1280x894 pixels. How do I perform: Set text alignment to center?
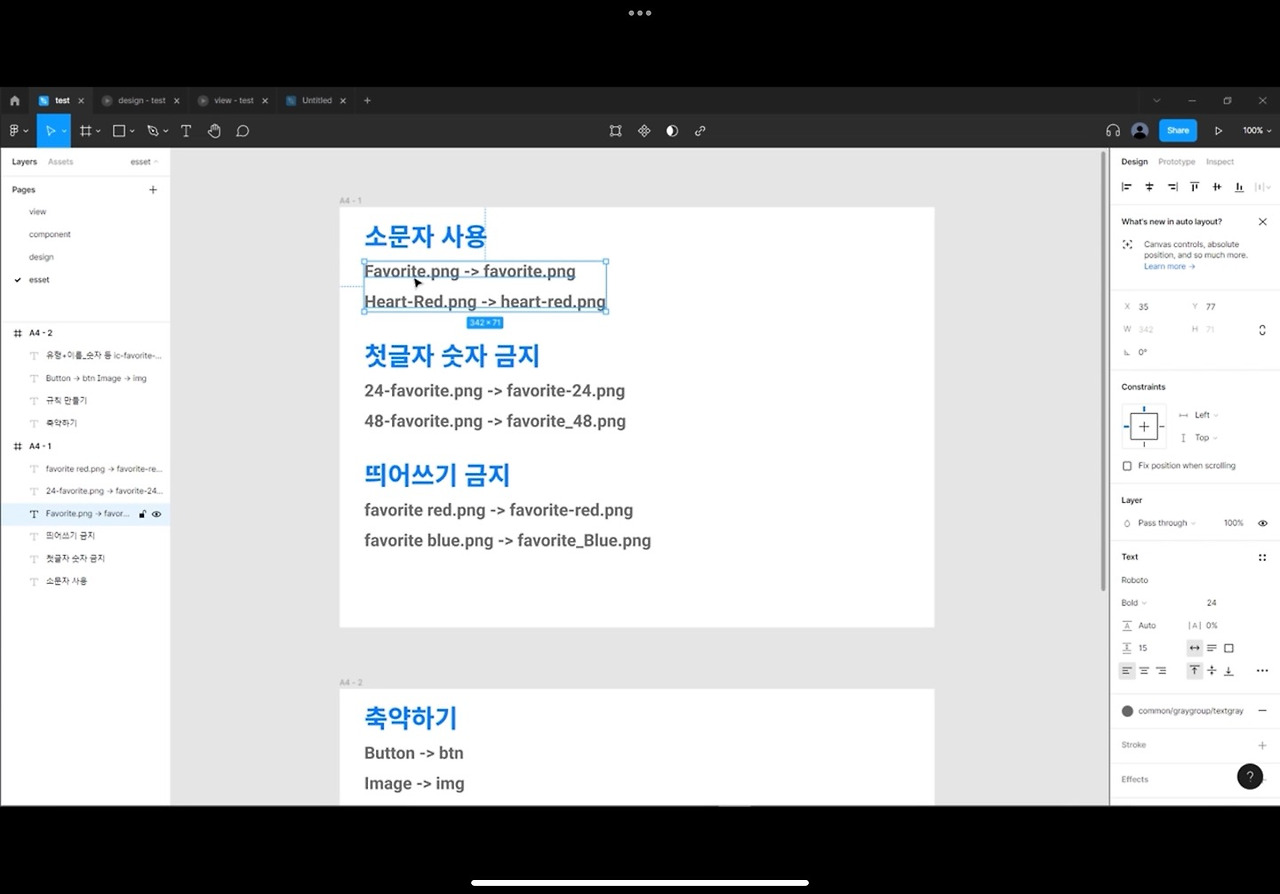1144,671
